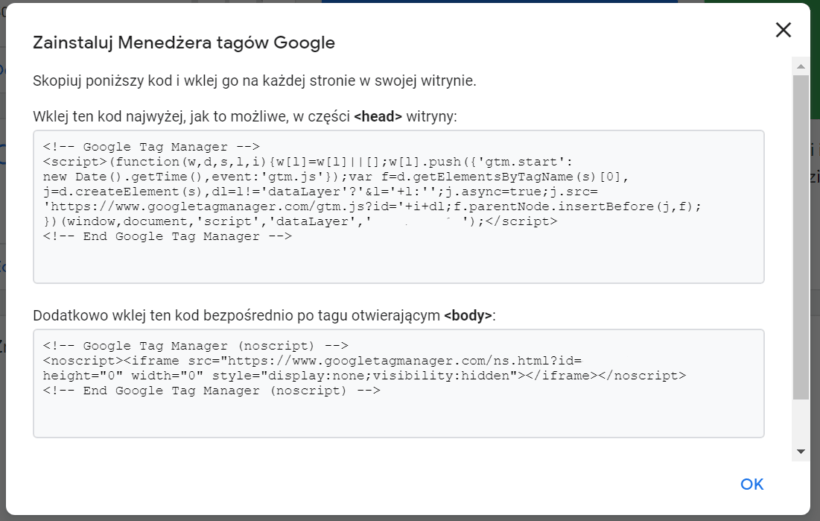The width and height of the screenshot is (820, 521).
Task: Click the scrollbar up arrow
Action: [x=800, y=66]
